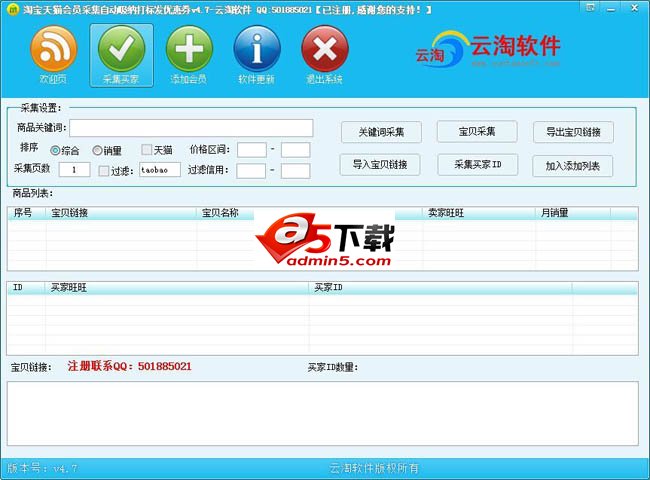Click the 价格区间 minimum price field
650x480 pixels.
[x=252, y=150]
